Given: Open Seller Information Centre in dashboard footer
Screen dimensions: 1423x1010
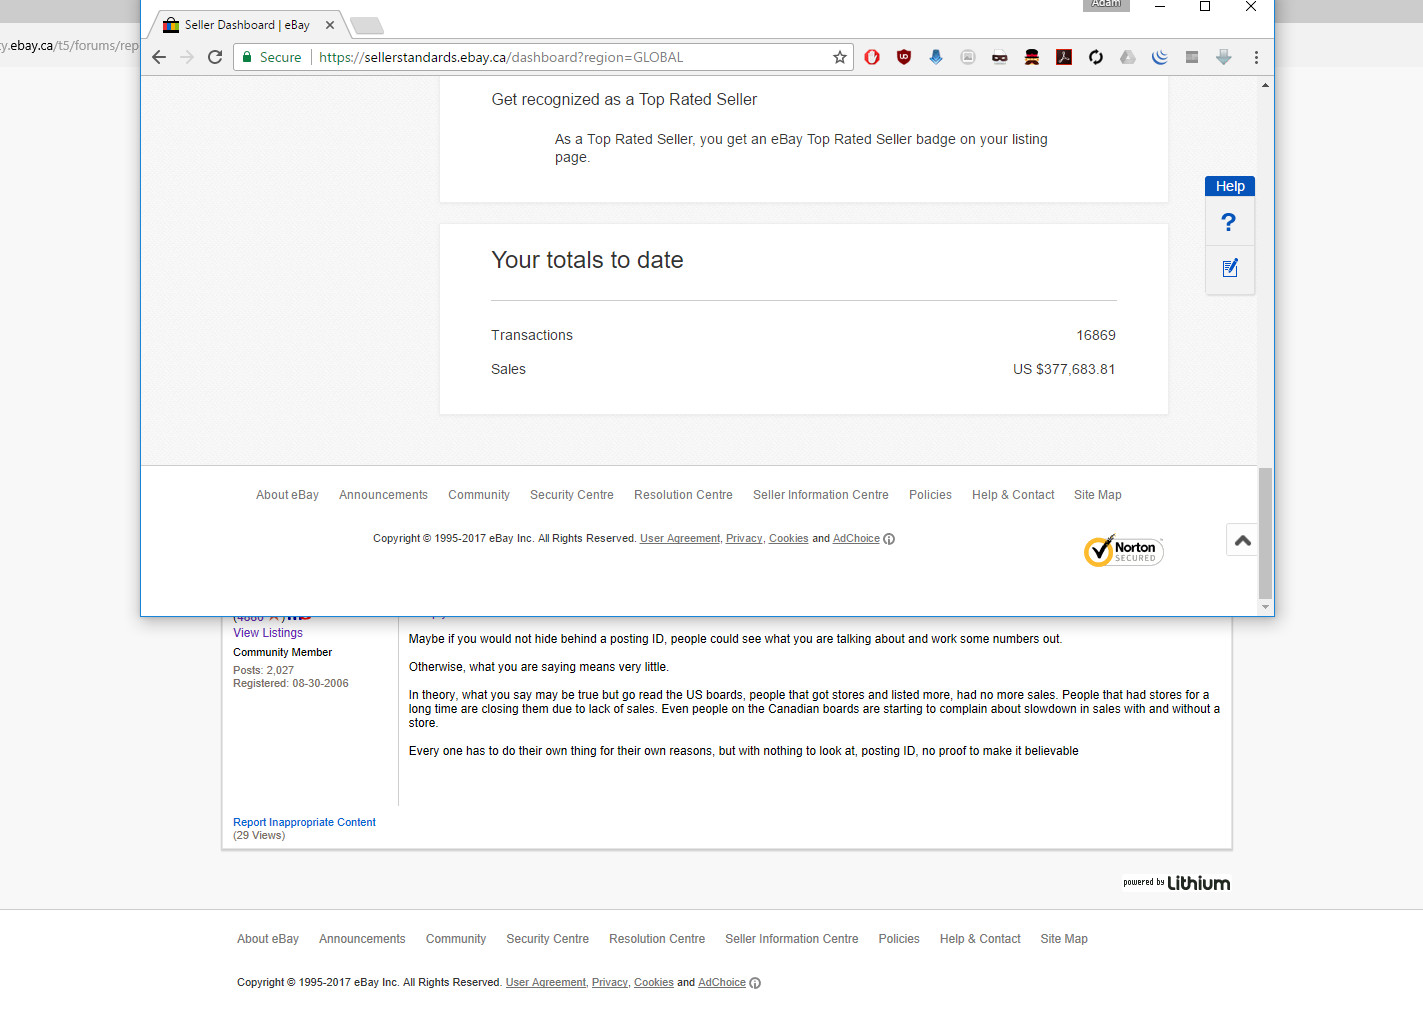Looking at the screenshot, I should pos(821,495).
